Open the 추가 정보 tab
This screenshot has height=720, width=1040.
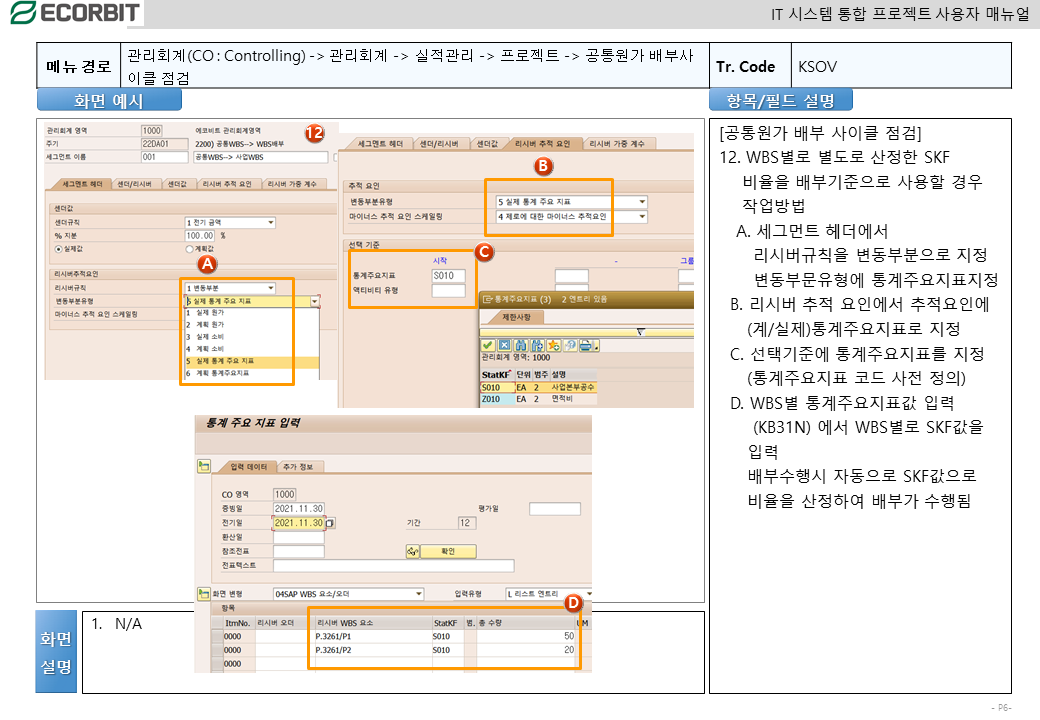pyautogui.click(x=298, y=467)
